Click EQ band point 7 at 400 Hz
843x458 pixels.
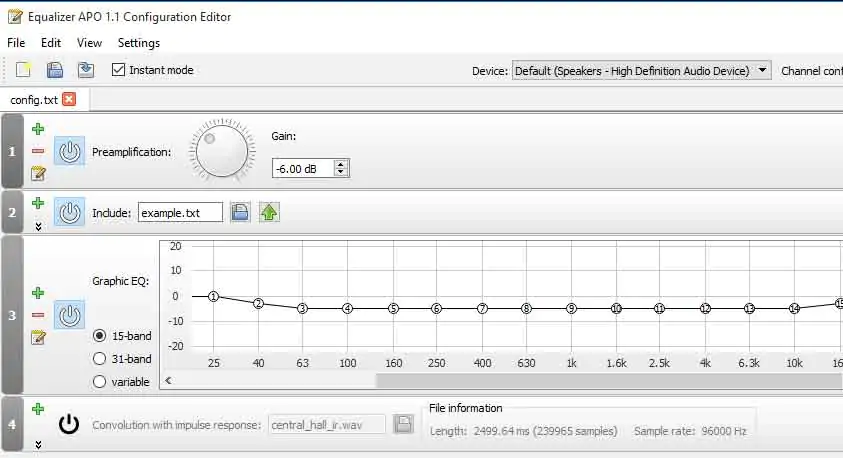pyautogui.click(x=482, y=309)
